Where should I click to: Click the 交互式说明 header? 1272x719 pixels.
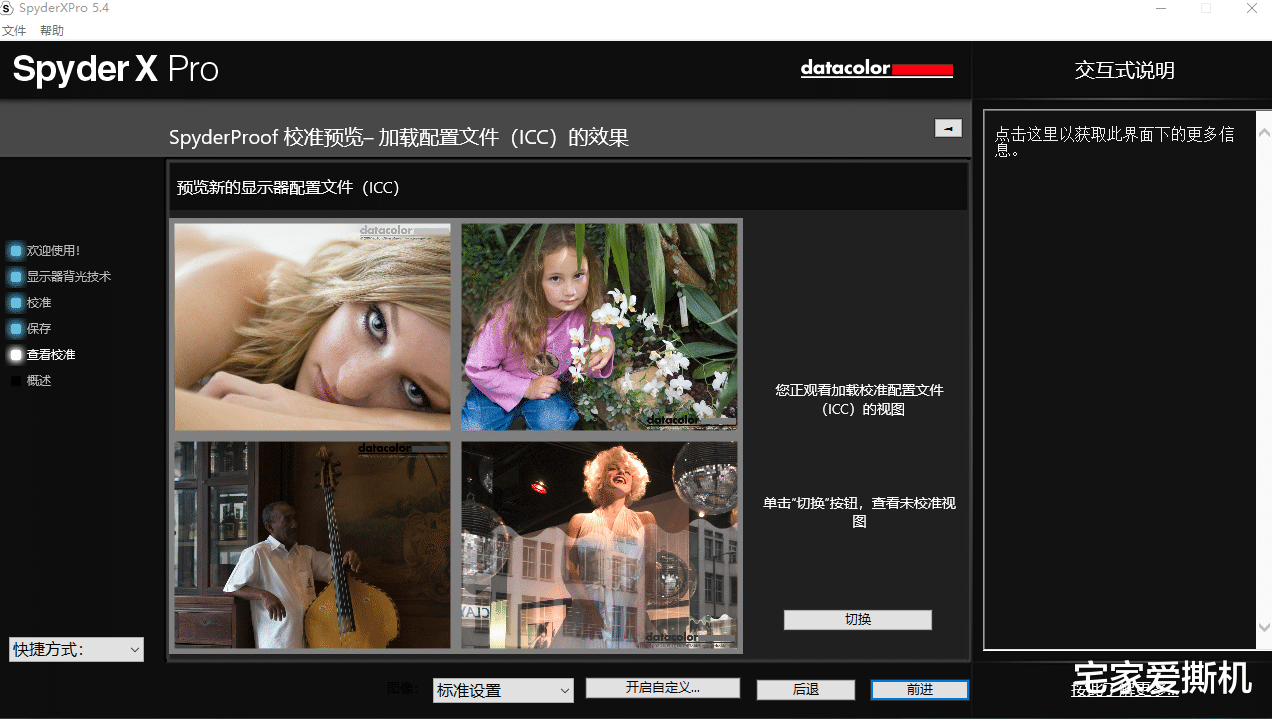[1125, 70]
